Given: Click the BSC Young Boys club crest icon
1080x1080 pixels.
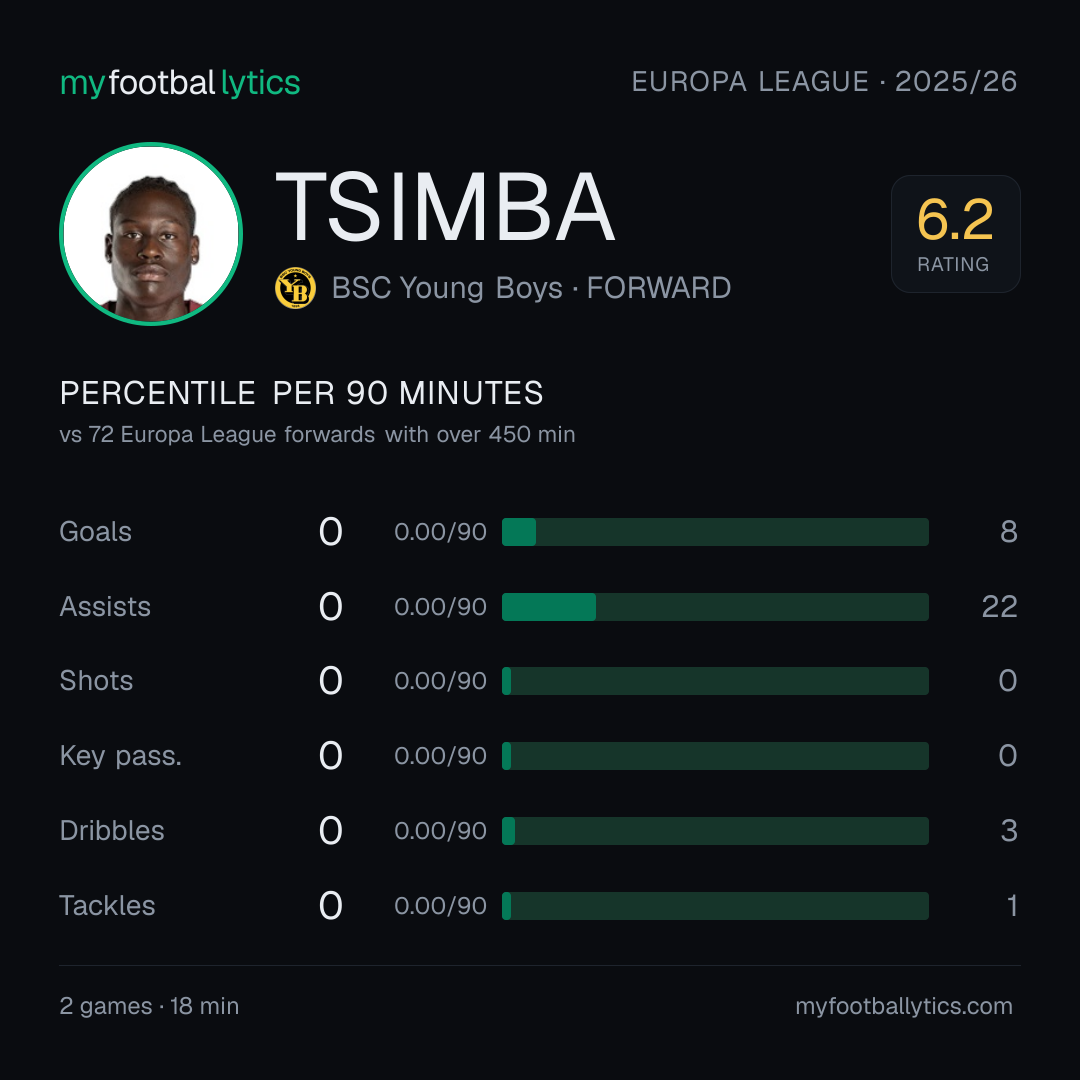Looking at the screenshot, I should click(295, 288).
